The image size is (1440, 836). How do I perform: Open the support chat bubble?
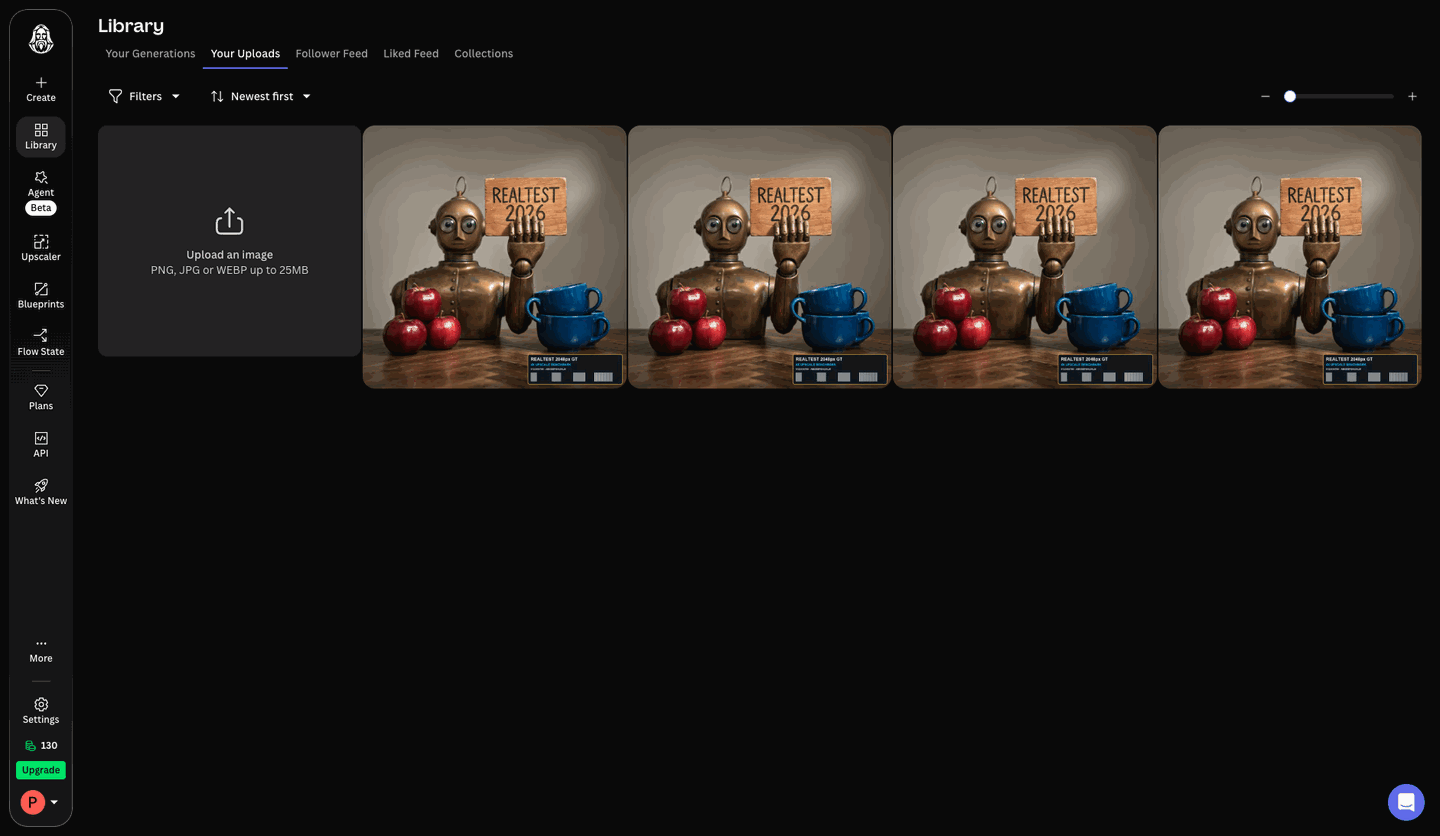point(1406,802)
